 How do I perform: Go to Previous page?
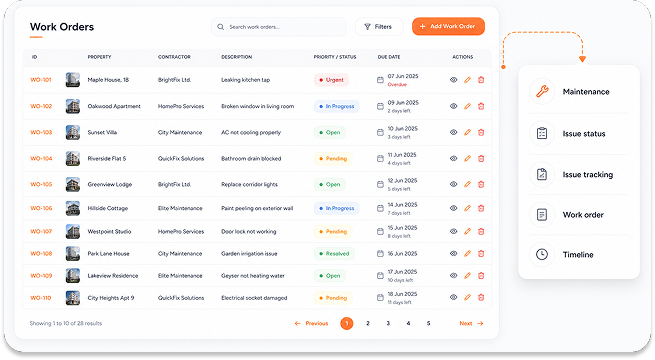pyautogui.click(x=312, y=323)
